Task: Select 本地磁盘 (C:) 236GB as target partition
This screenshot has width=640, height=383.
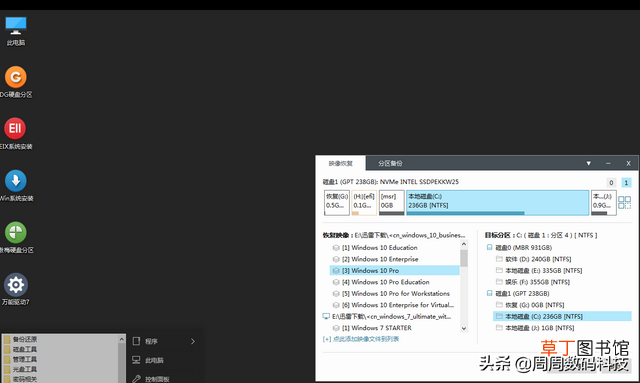Action: 562,316
